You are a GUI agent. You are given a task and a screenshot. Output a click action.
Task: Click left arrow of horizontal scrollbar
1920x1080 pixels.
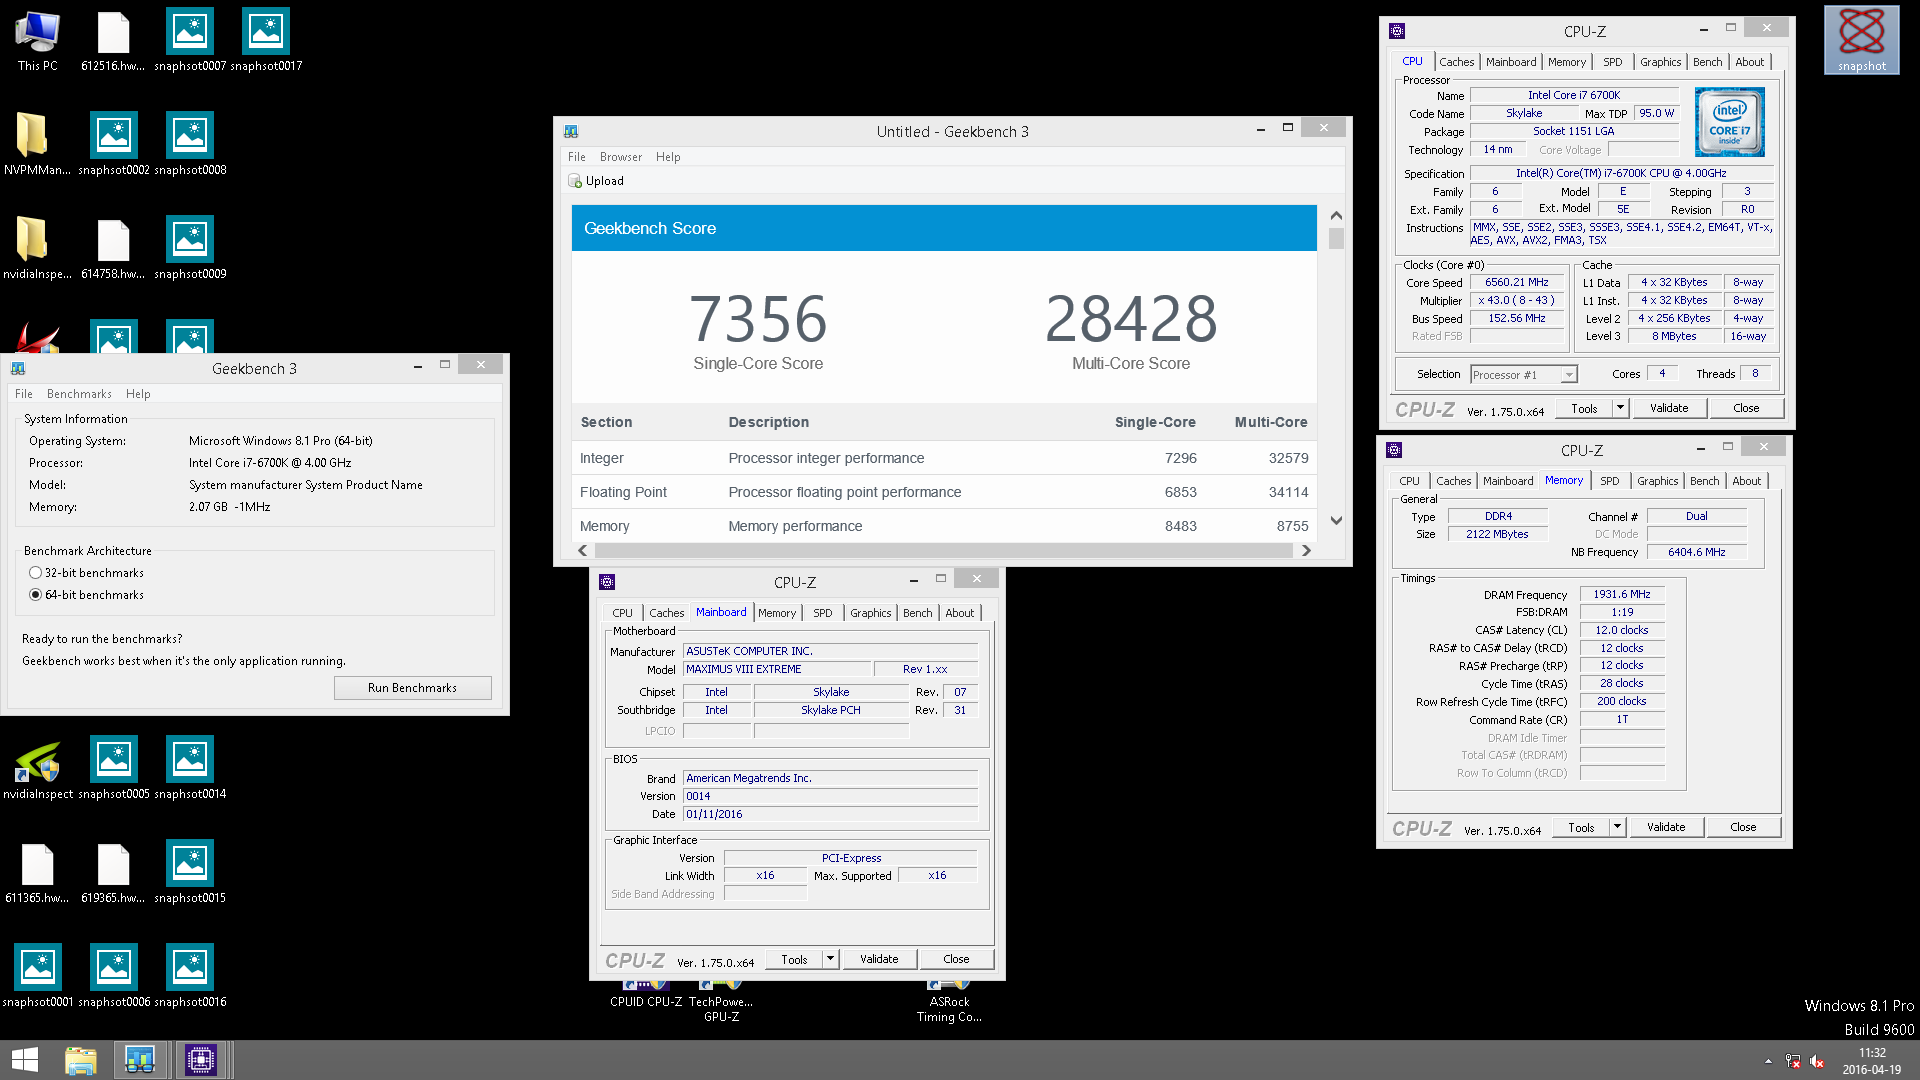[583, 551]
